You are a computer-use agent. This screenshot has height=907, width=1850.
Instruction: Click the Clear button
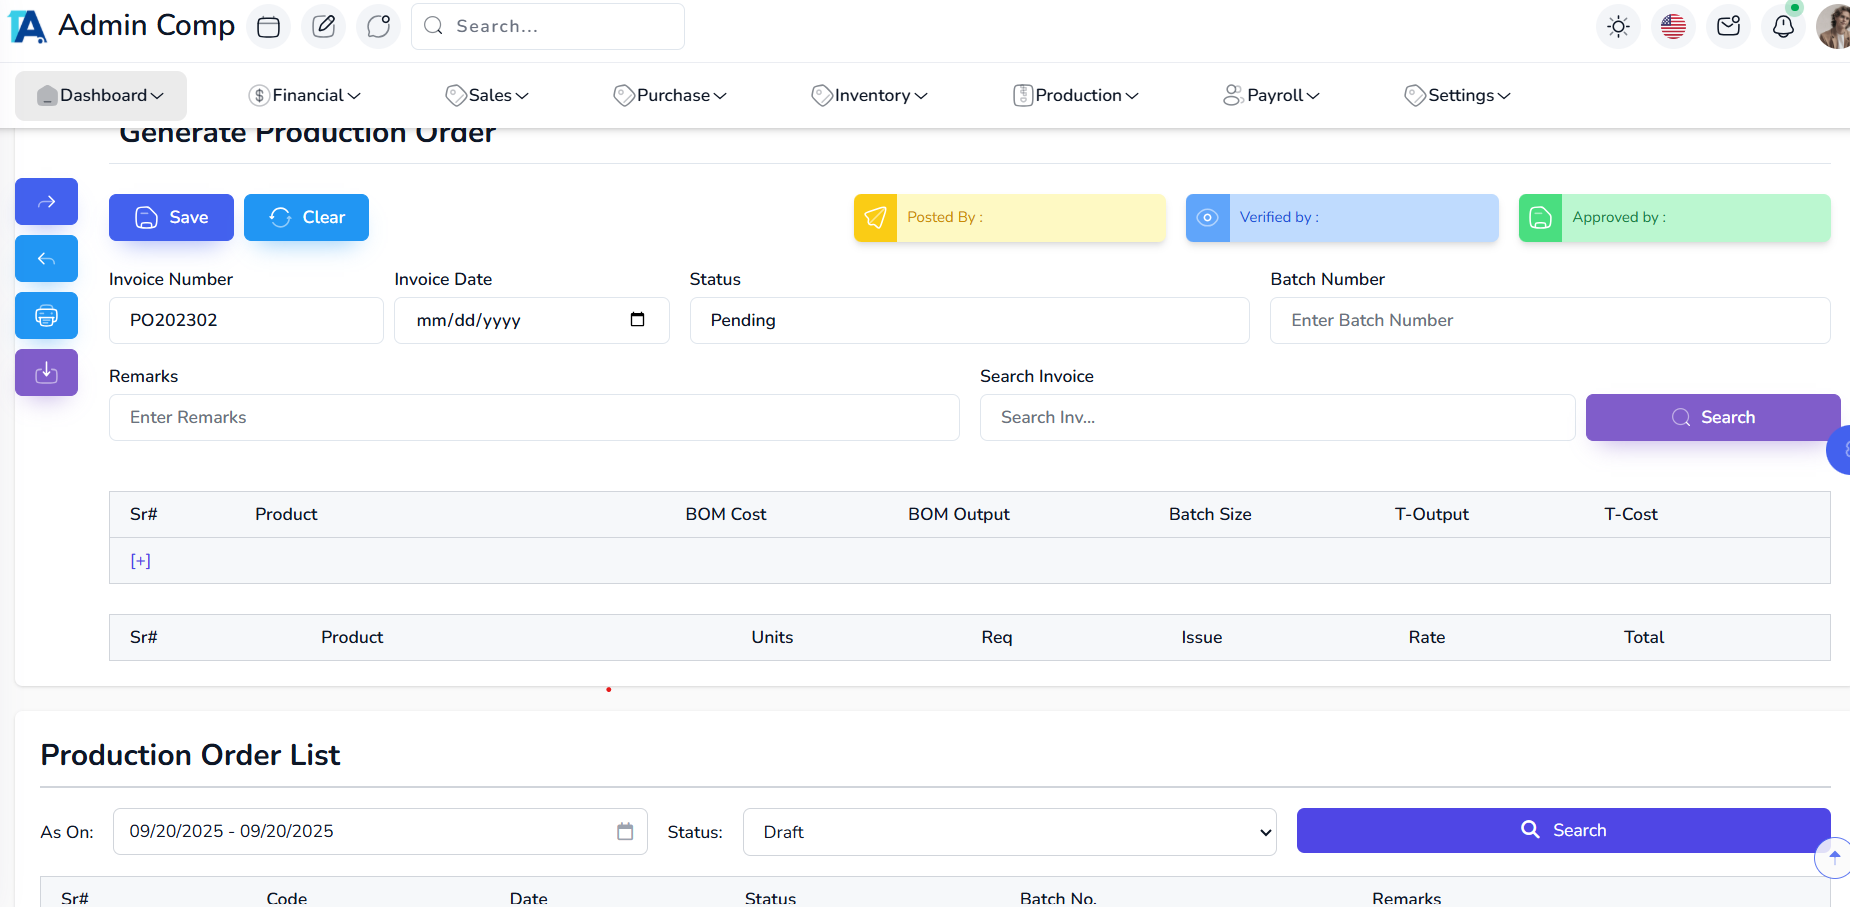[x=306, y=217]
